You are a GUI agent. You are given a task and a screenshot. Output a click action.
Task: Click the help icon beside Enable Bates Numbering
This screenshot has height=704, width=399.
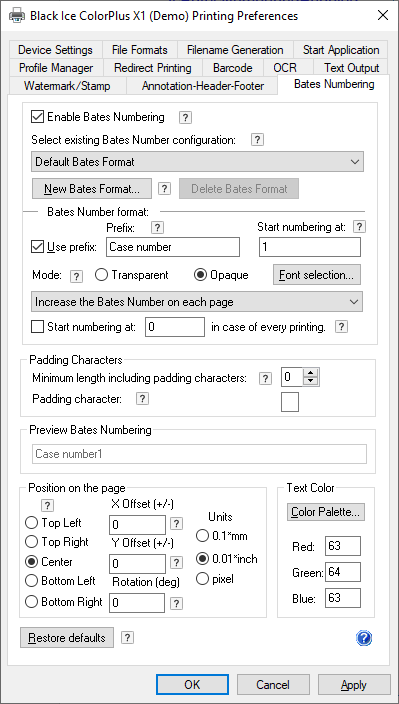[185, 118]
